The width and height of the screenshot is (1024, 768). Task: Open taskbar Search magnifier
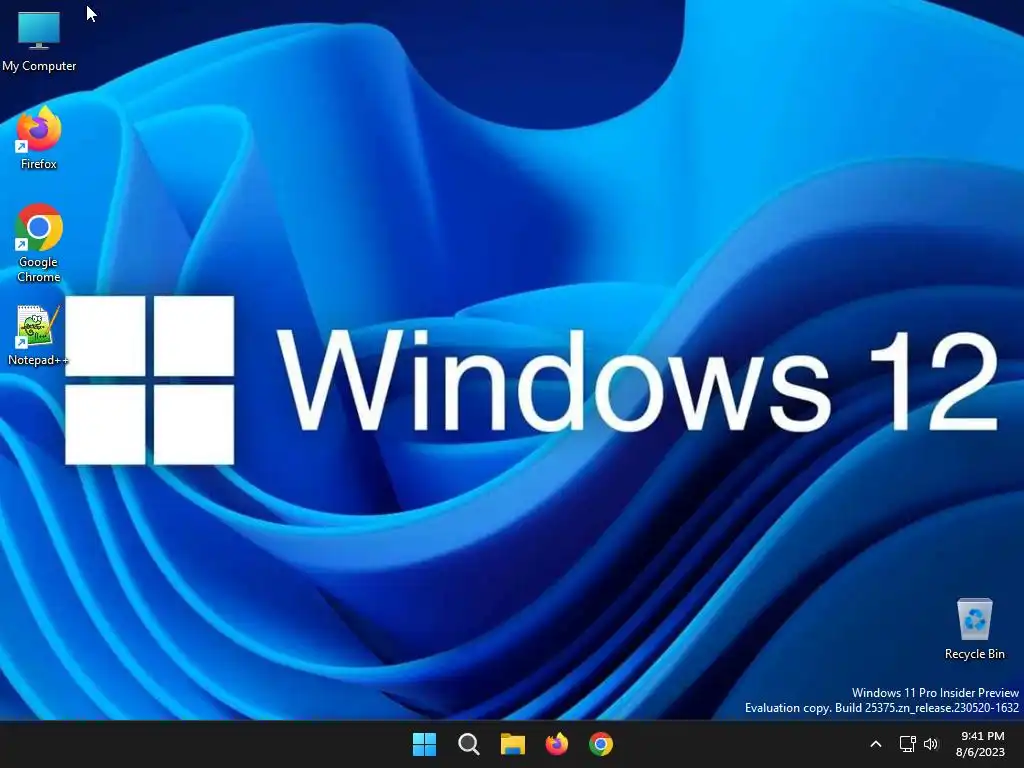point(468,744)
